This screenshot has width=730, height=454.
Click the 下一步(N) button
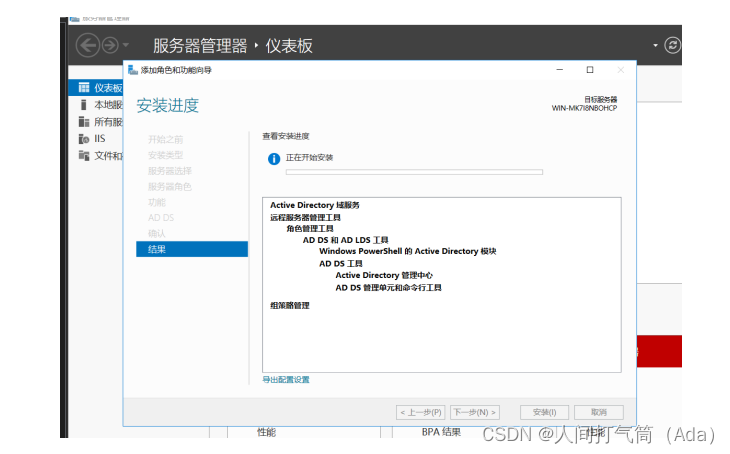click(x=475, y=412)
